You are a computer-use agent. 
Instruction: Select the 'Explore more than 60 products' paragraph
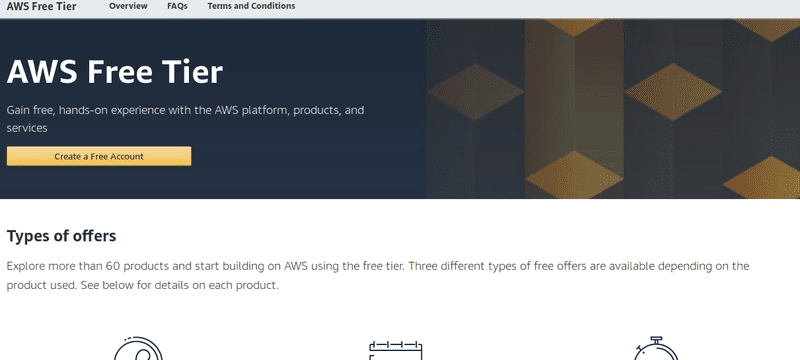pyautogui.click(x=378, y=275)
